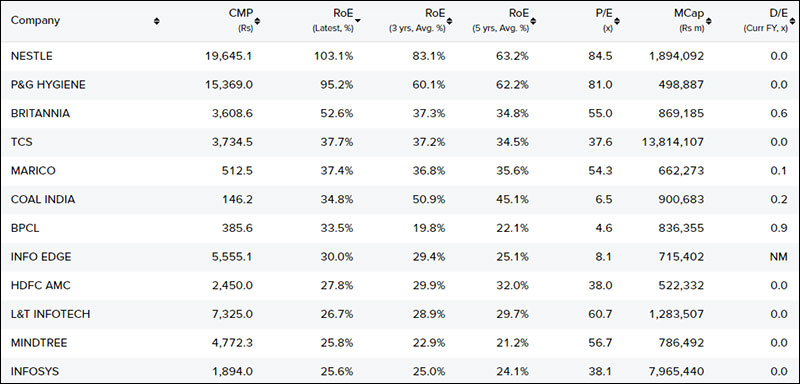Open the INFOSYS company entry

tap(35, 371)
